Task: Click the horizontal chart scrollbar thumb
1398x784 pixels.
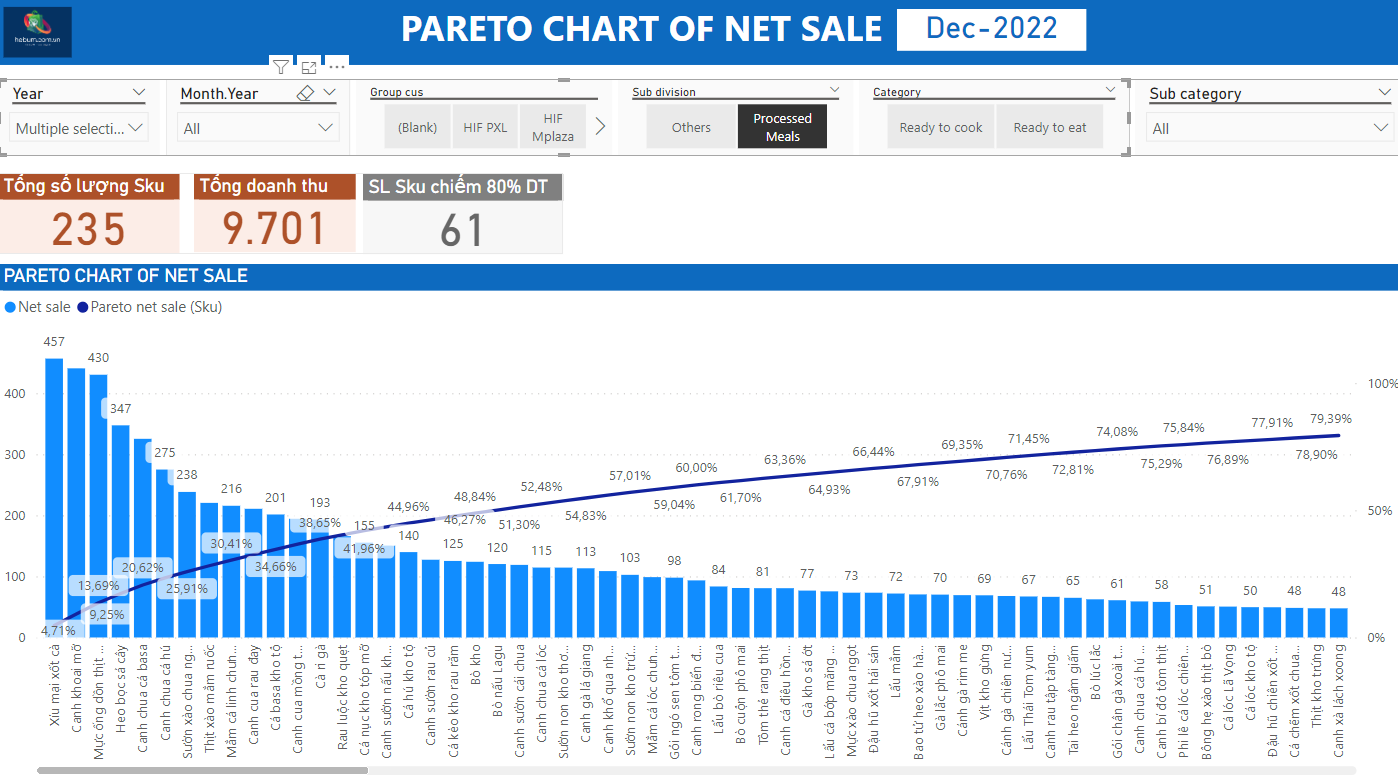Action: [x=202, y=770]
